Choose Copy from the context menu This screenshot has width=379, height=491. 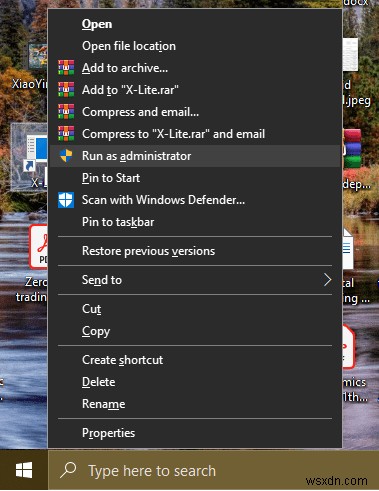[x=195, y=331]
